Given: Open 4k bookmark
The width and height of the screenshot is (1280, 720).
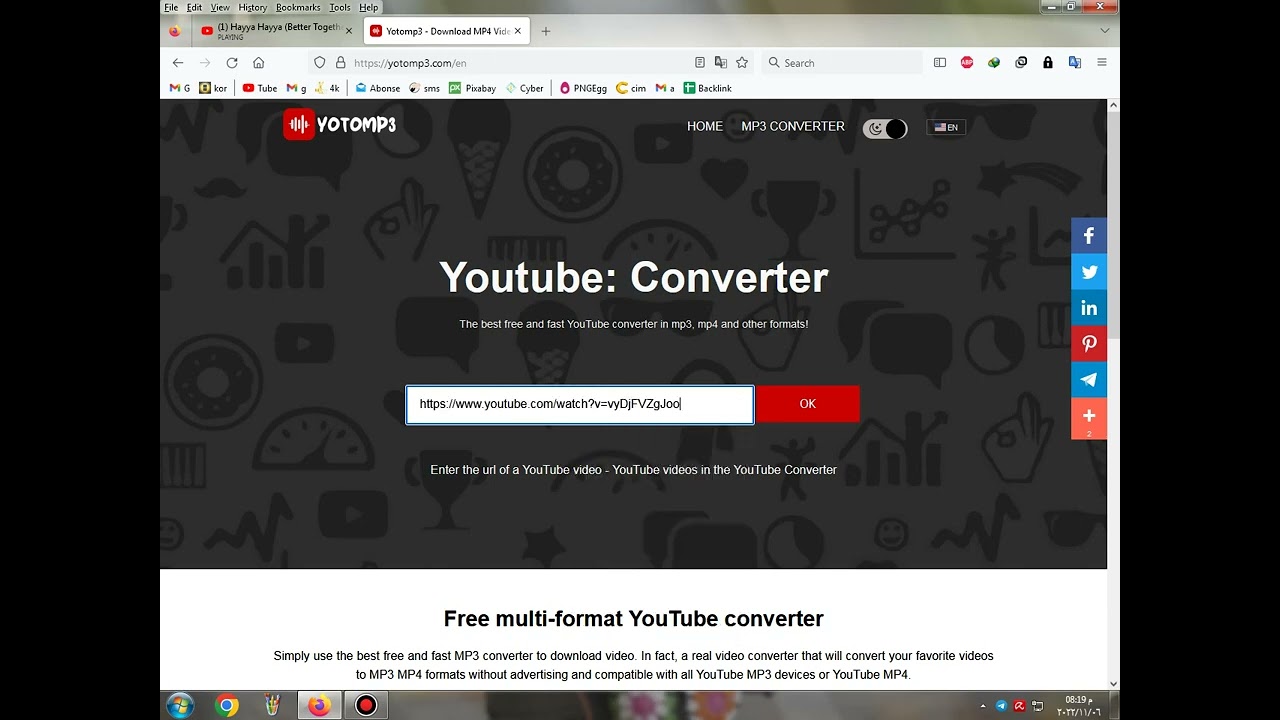Looking at the screenshot, I should (x=327, y=88).
